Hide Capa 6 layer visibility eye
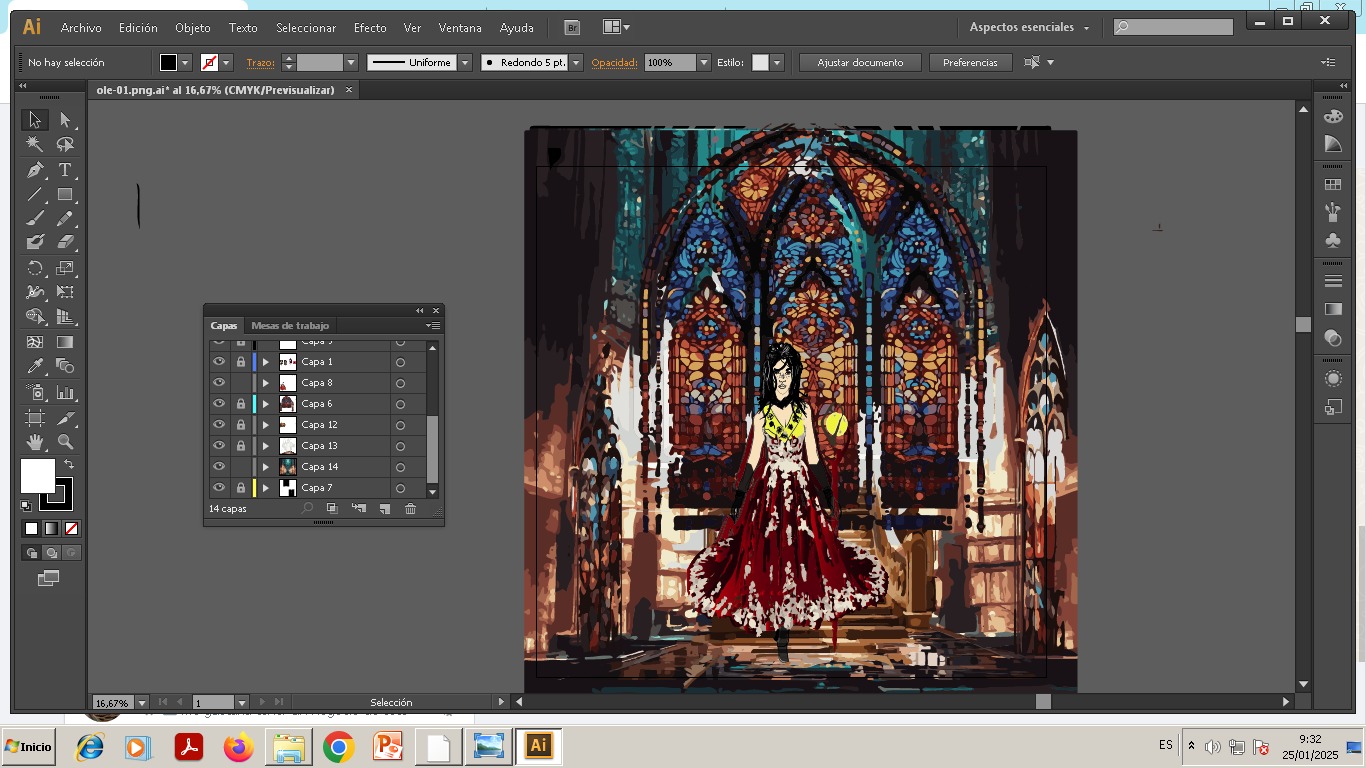Image resolution: width=1366 pixels, height=768 pixels. (x=219, y=404)
